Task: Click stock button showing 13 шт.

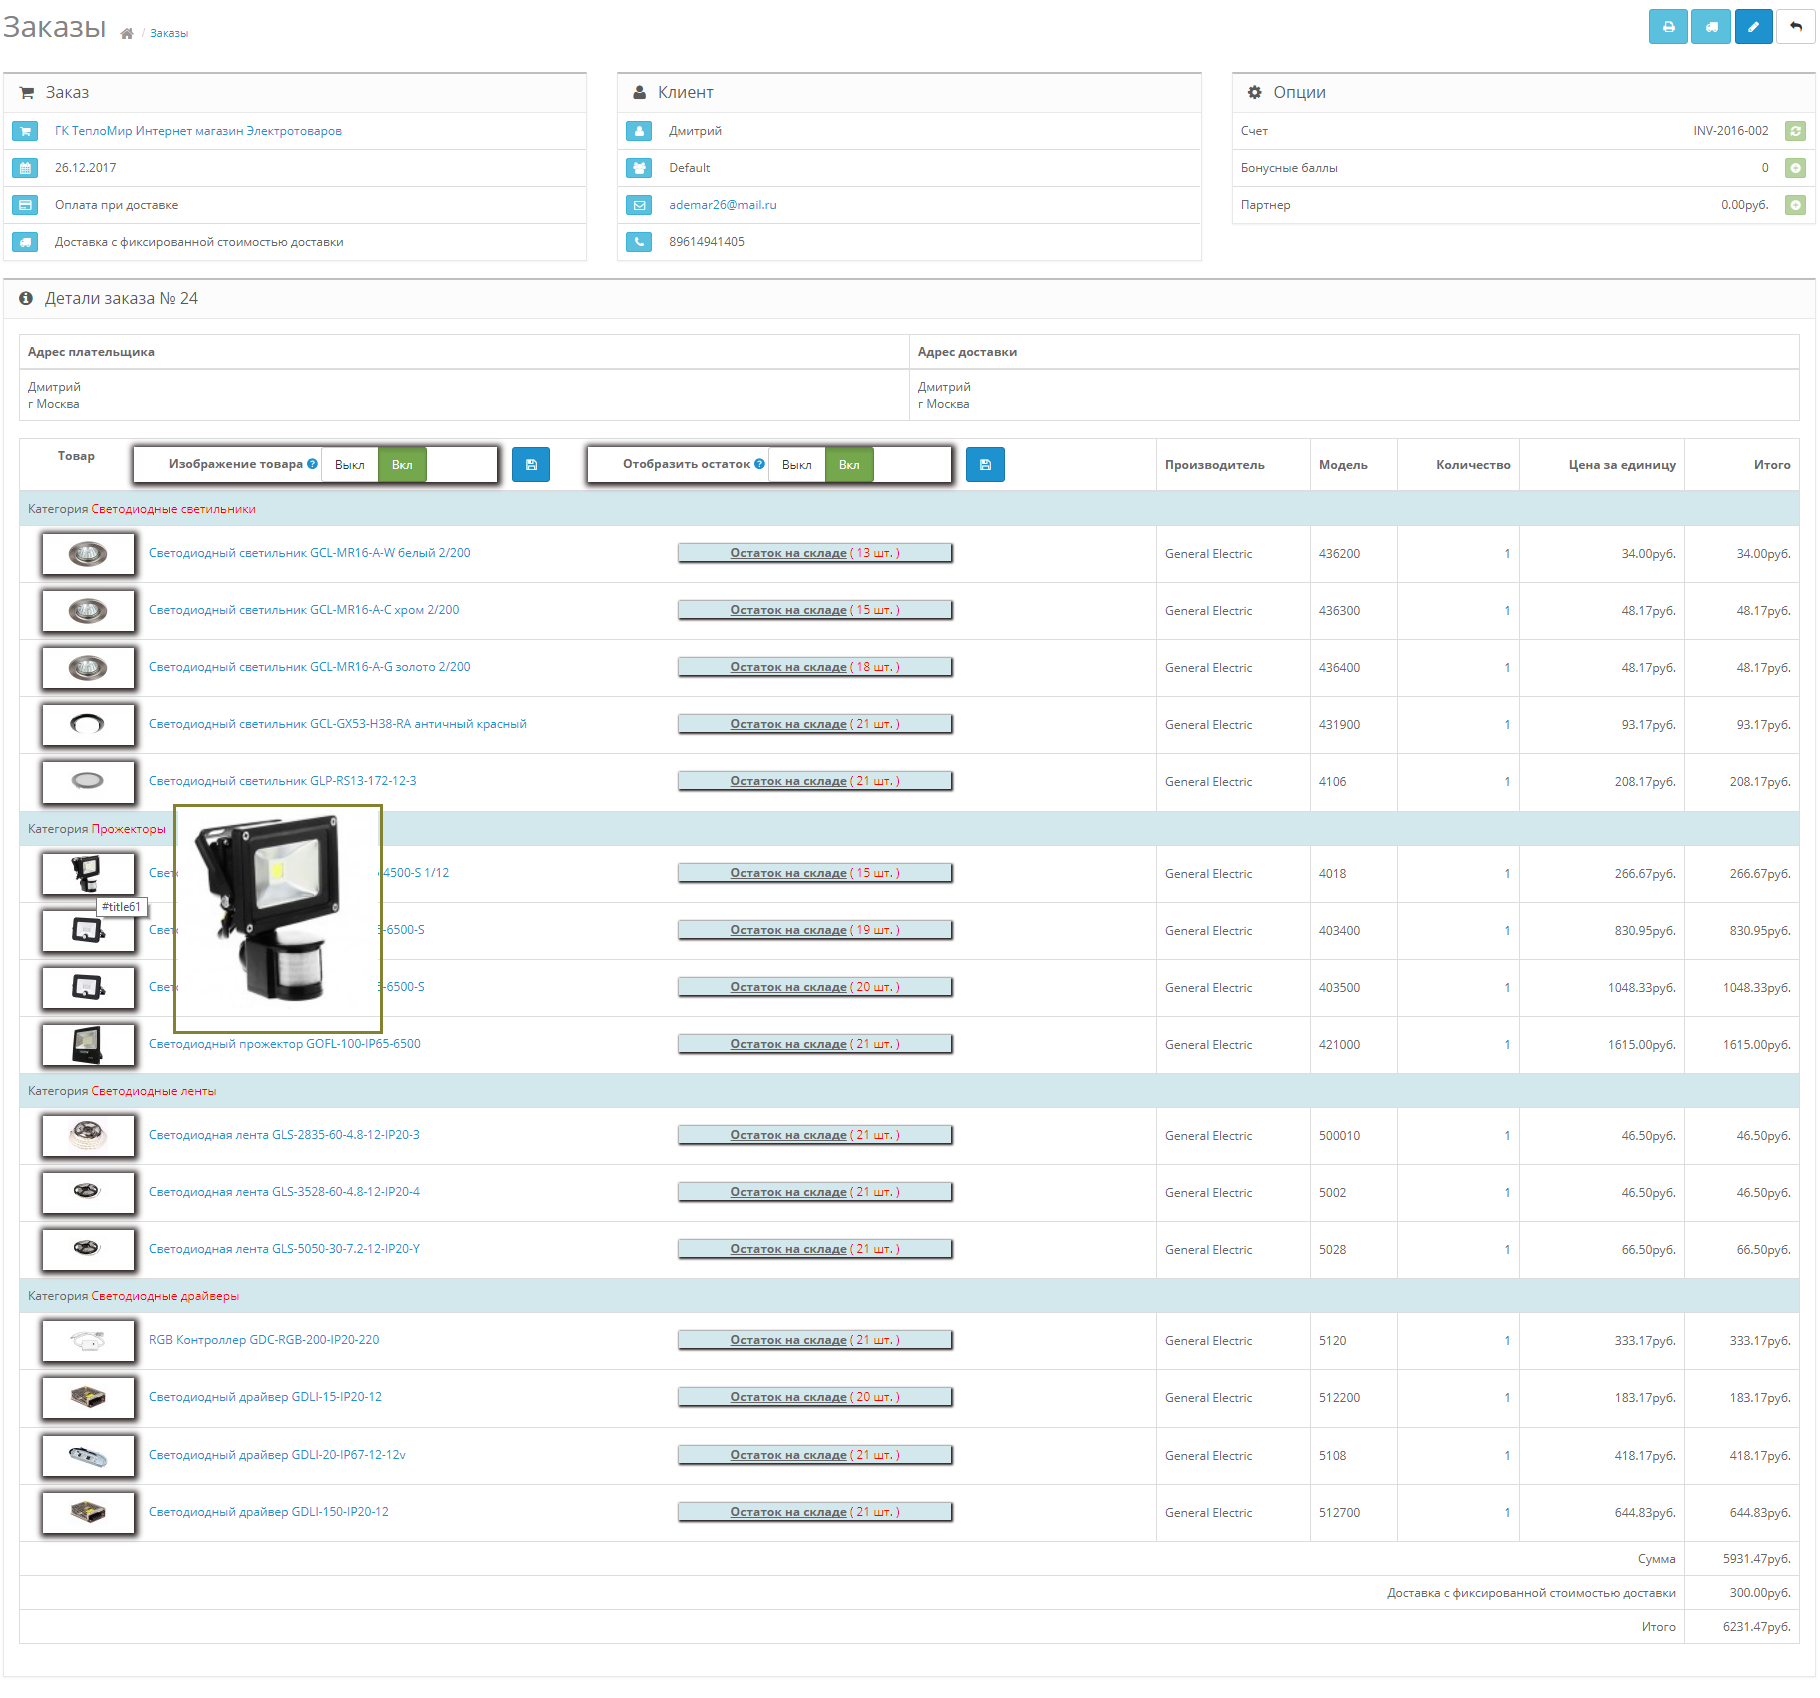Action: (x=815, y=553)
